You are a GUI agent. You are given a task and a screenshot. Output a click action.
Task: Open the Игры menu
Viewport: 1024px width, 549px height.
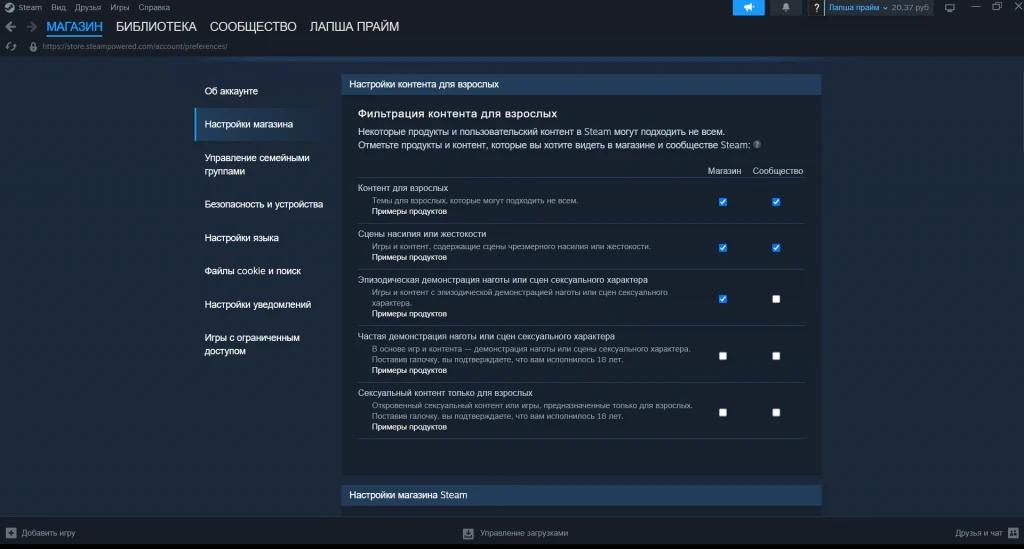pos(120,7)
